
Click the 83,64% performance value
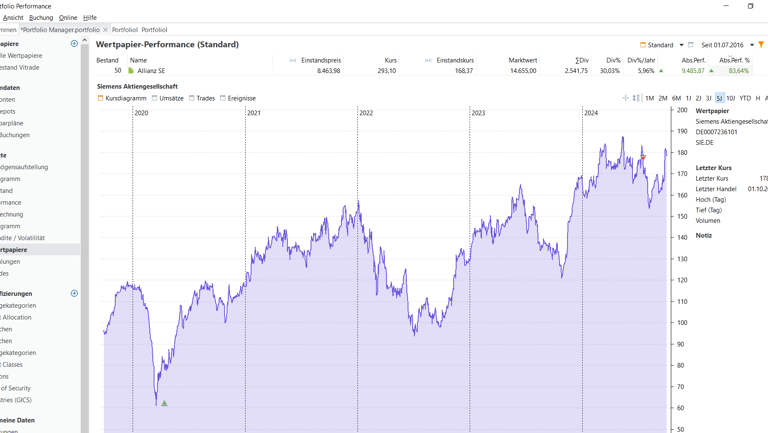pos(739,71)
